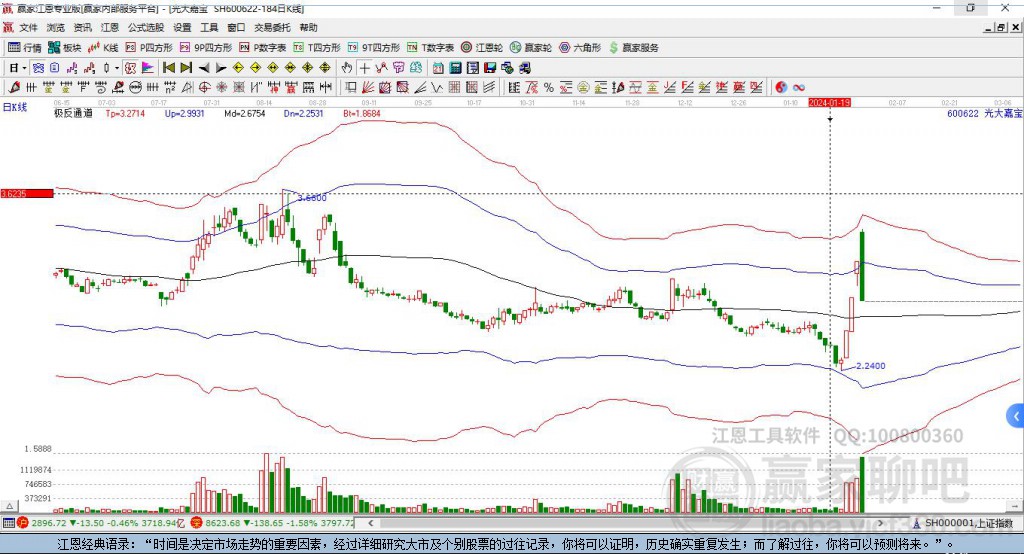
Task: Open the 9P四方形 tool
Action: 206,48
